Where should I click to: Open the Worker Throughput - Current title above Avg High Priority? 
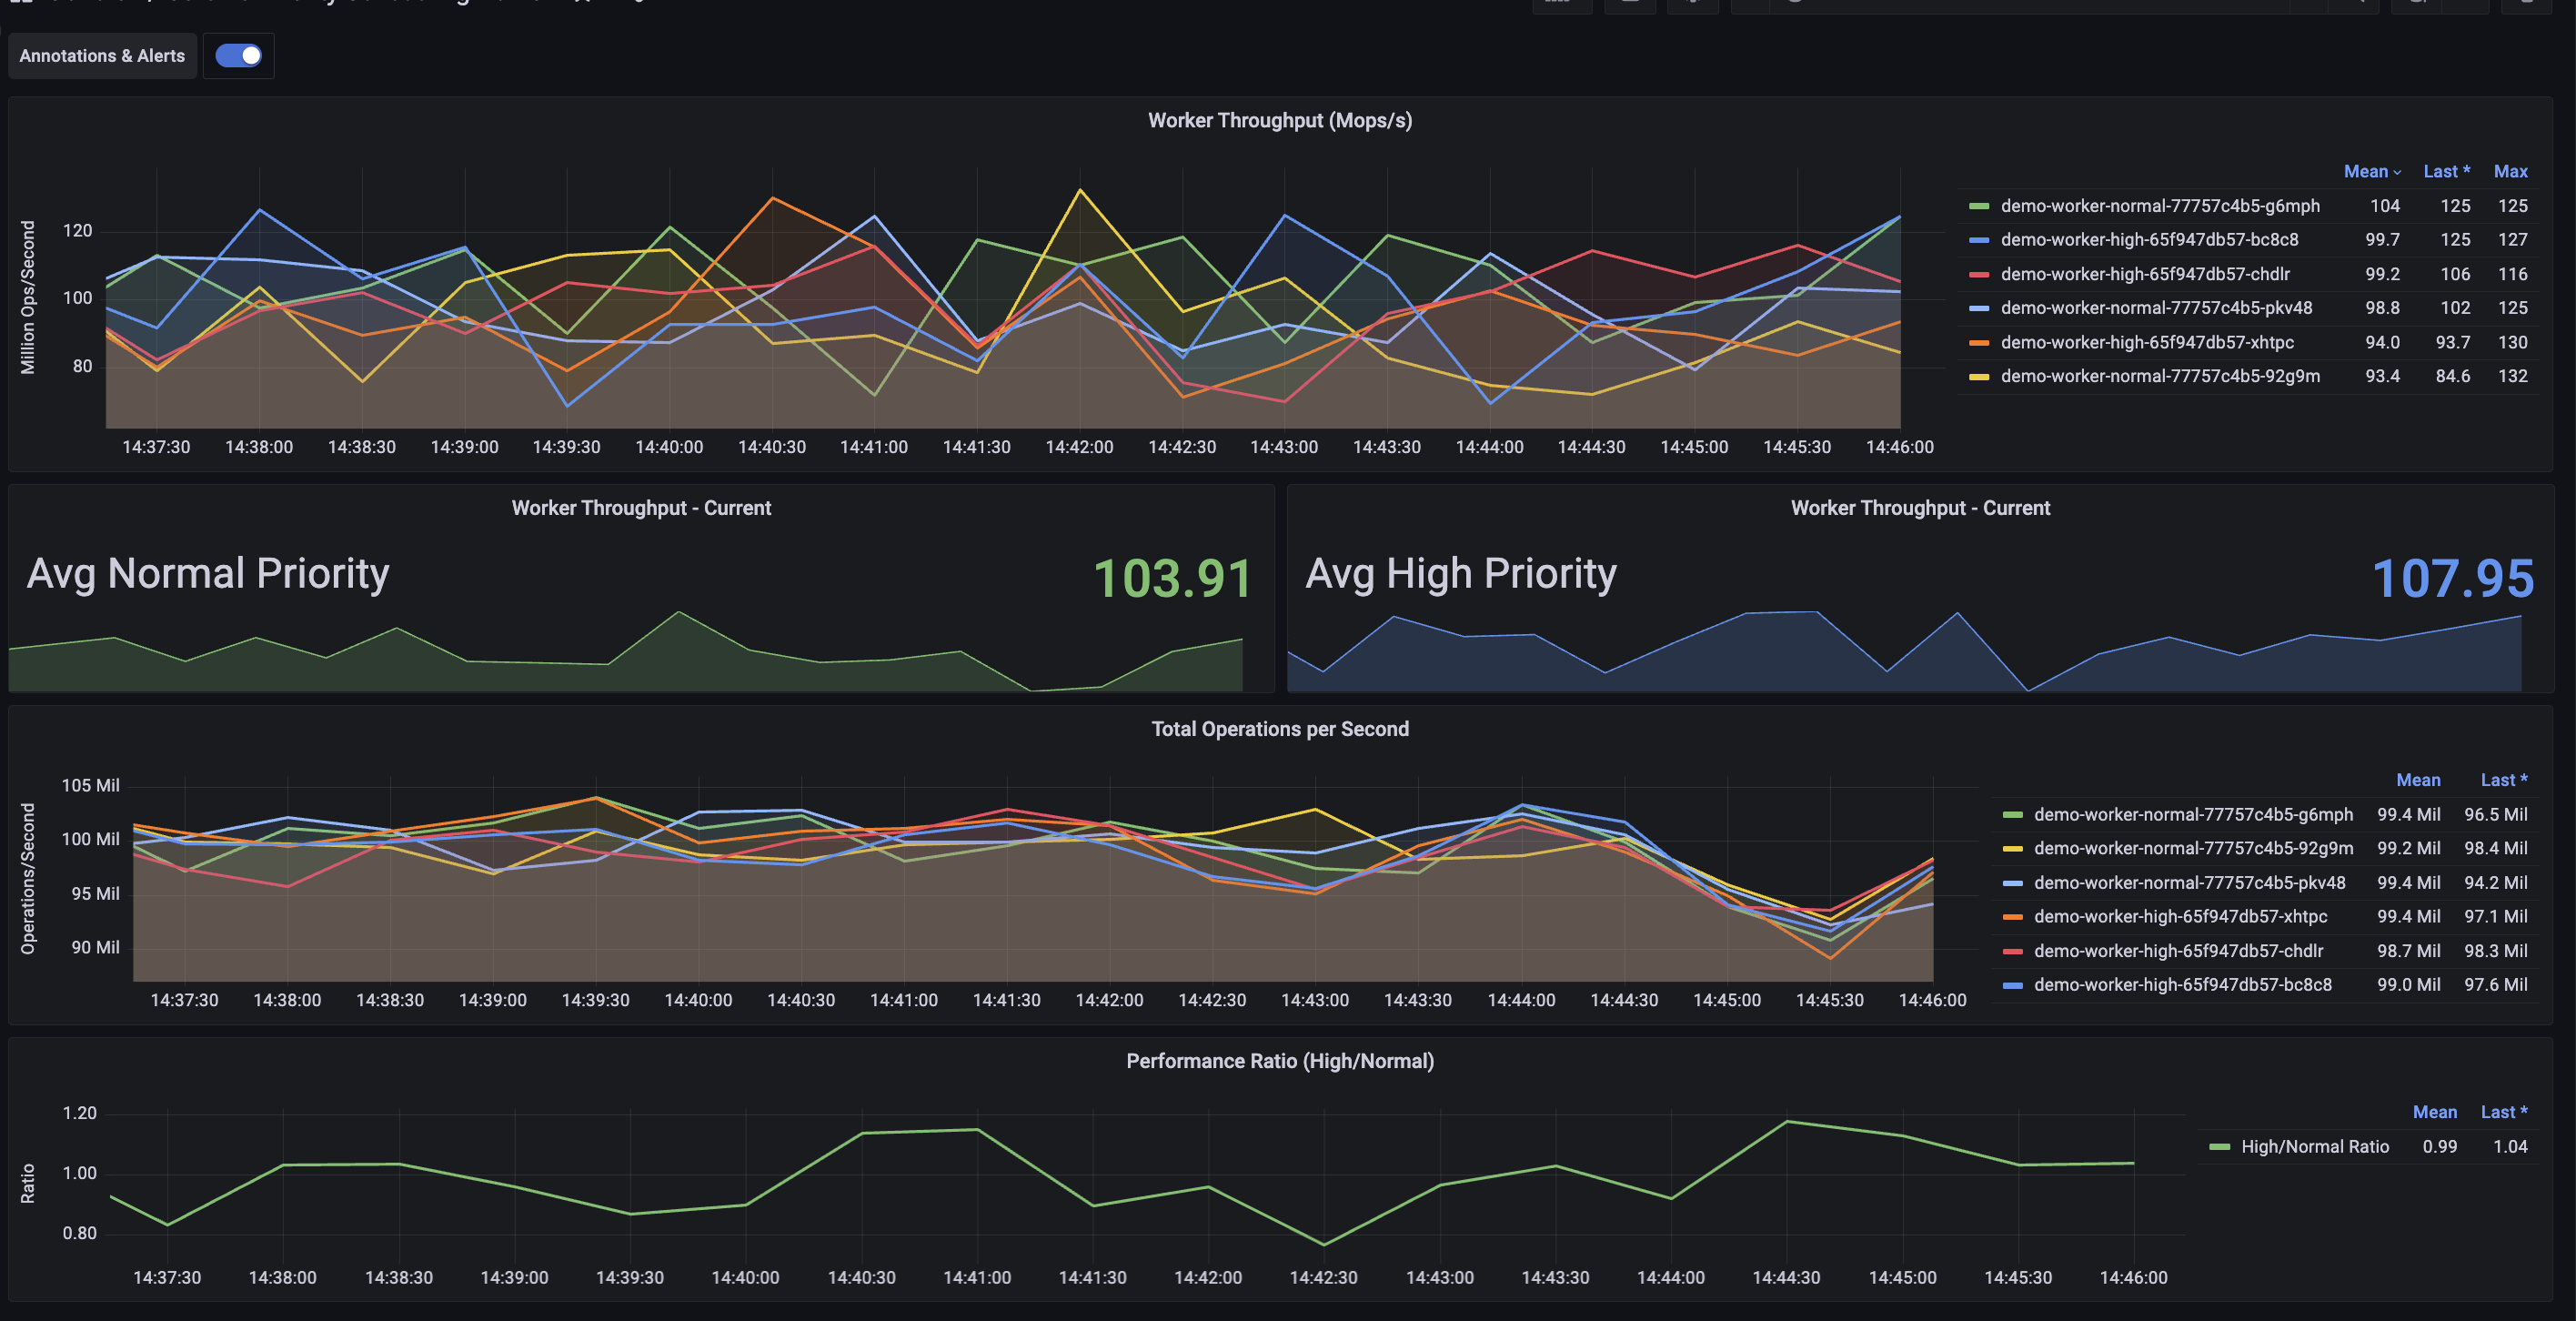pyautogui.click(x=1919, y=508)
